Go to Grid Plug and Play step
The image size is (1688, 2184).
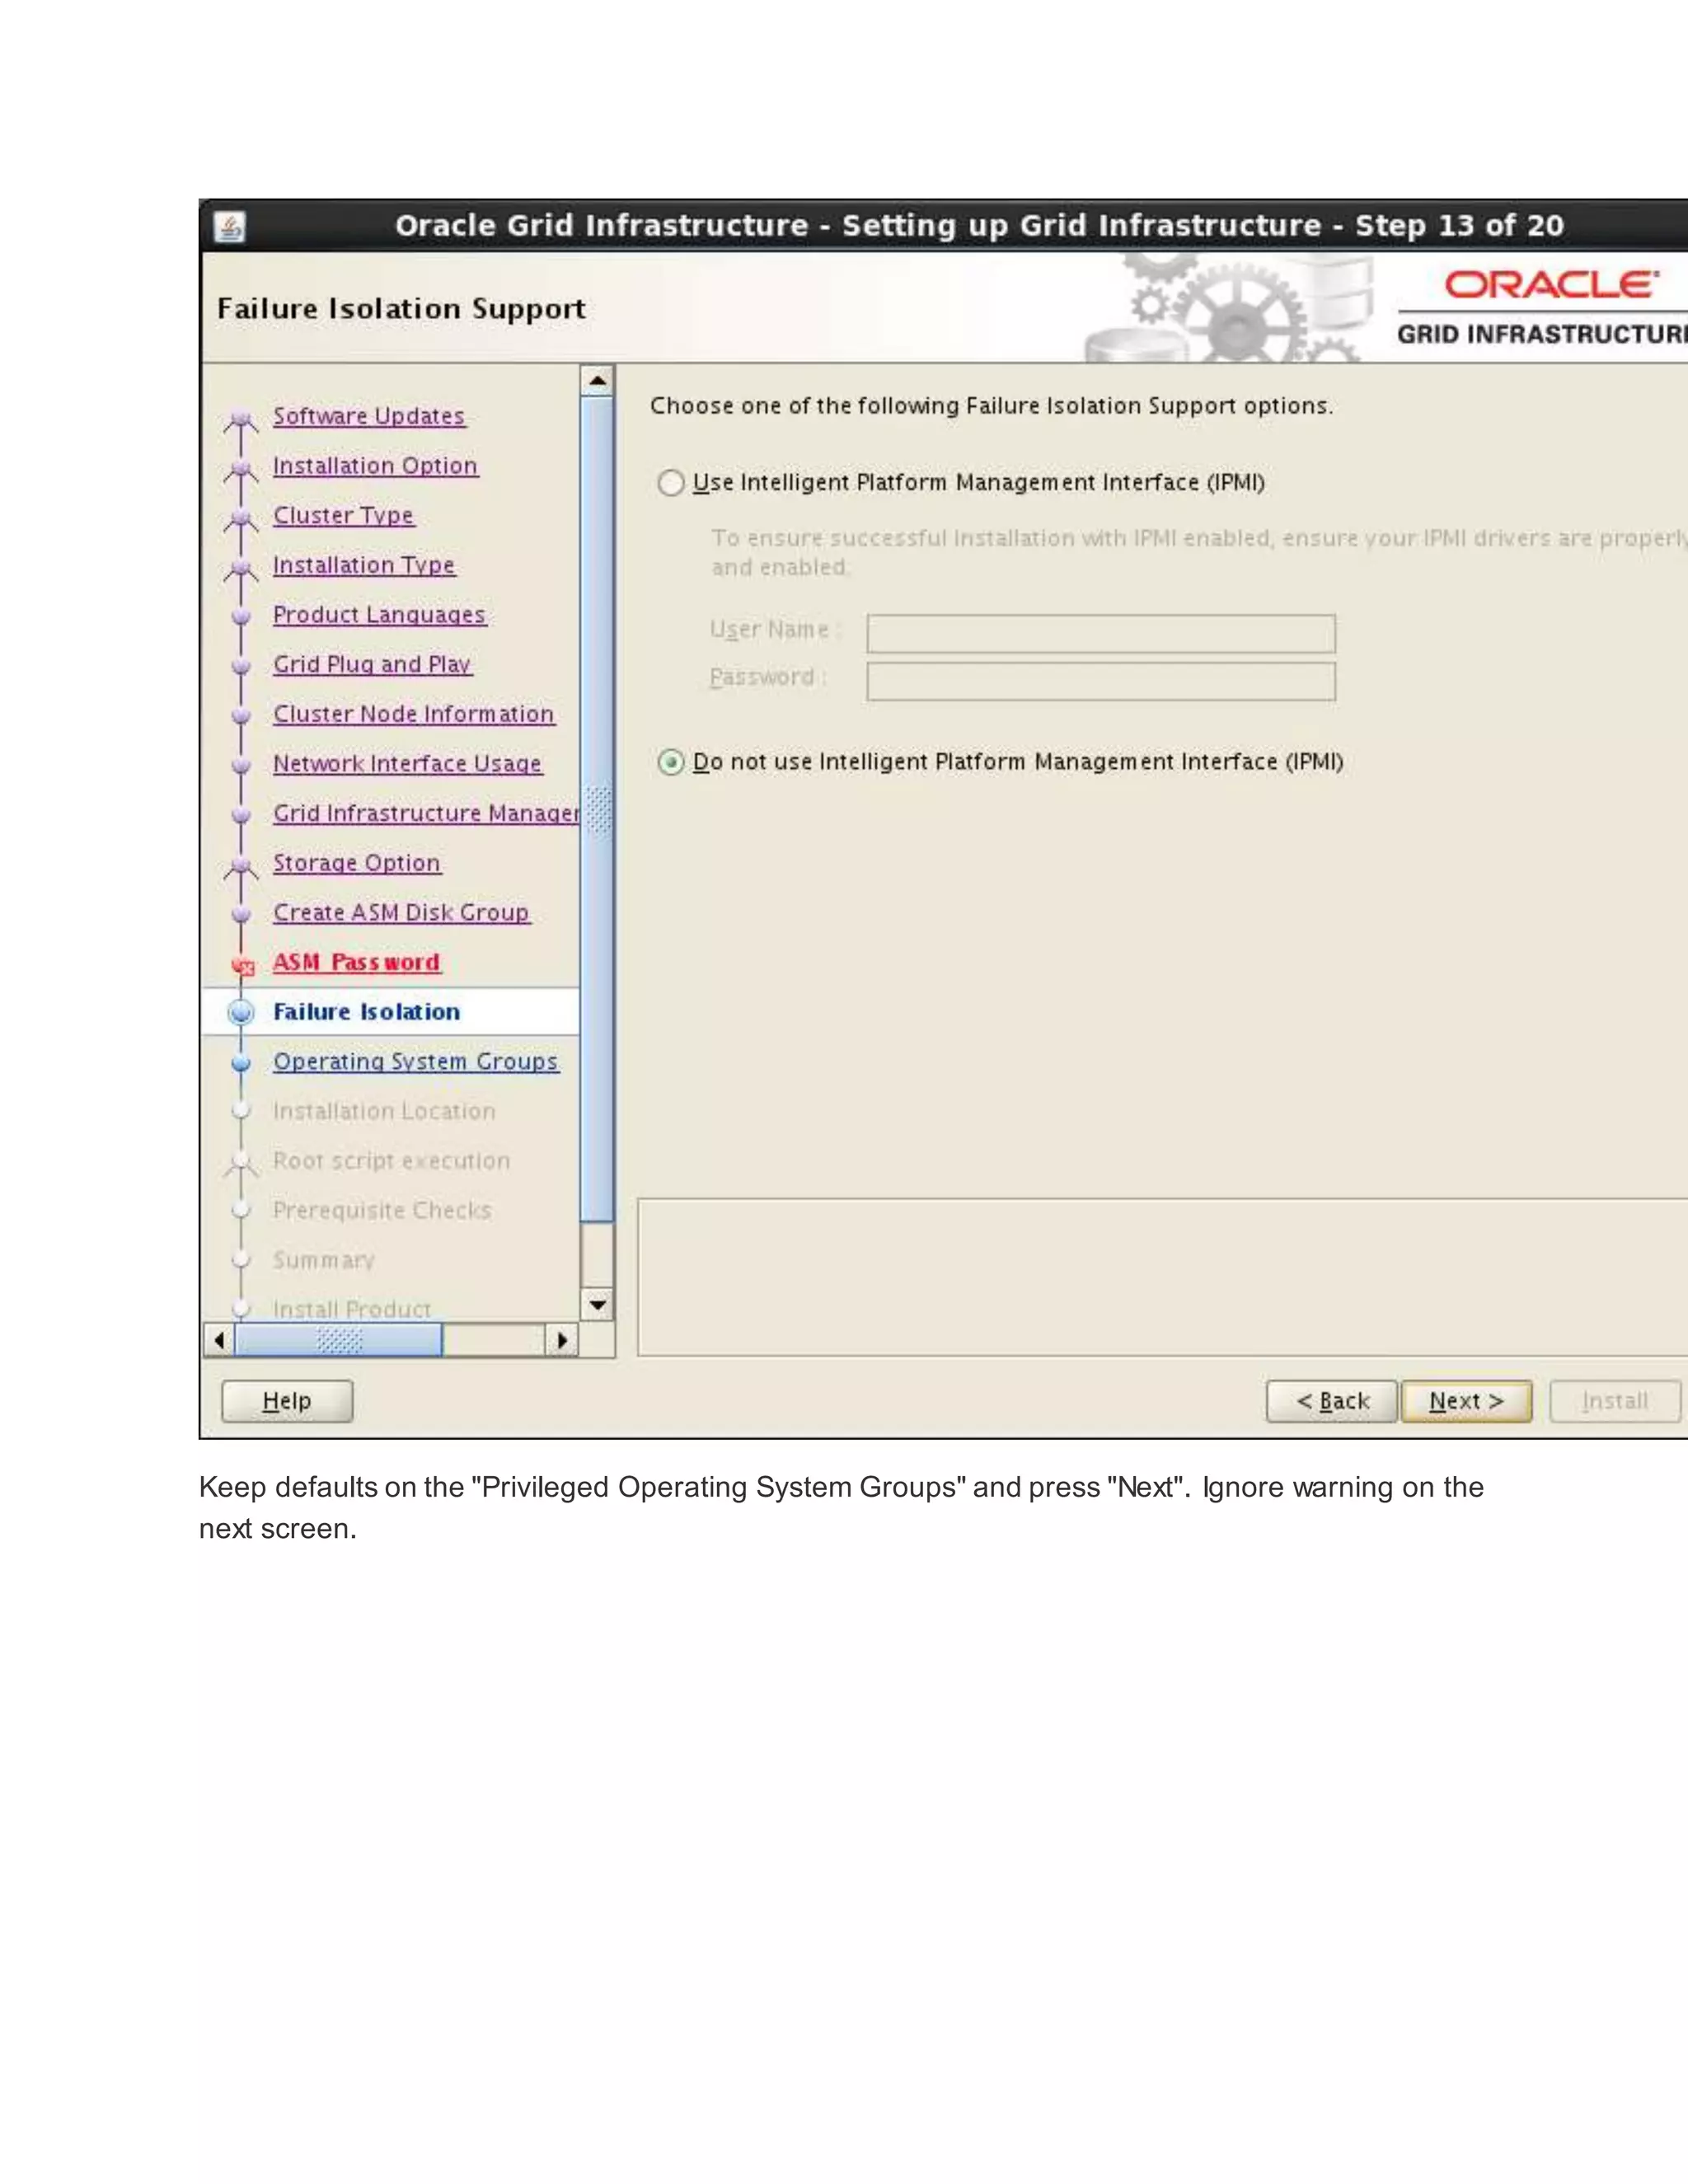pyautogui.click(x=372, y=664)
